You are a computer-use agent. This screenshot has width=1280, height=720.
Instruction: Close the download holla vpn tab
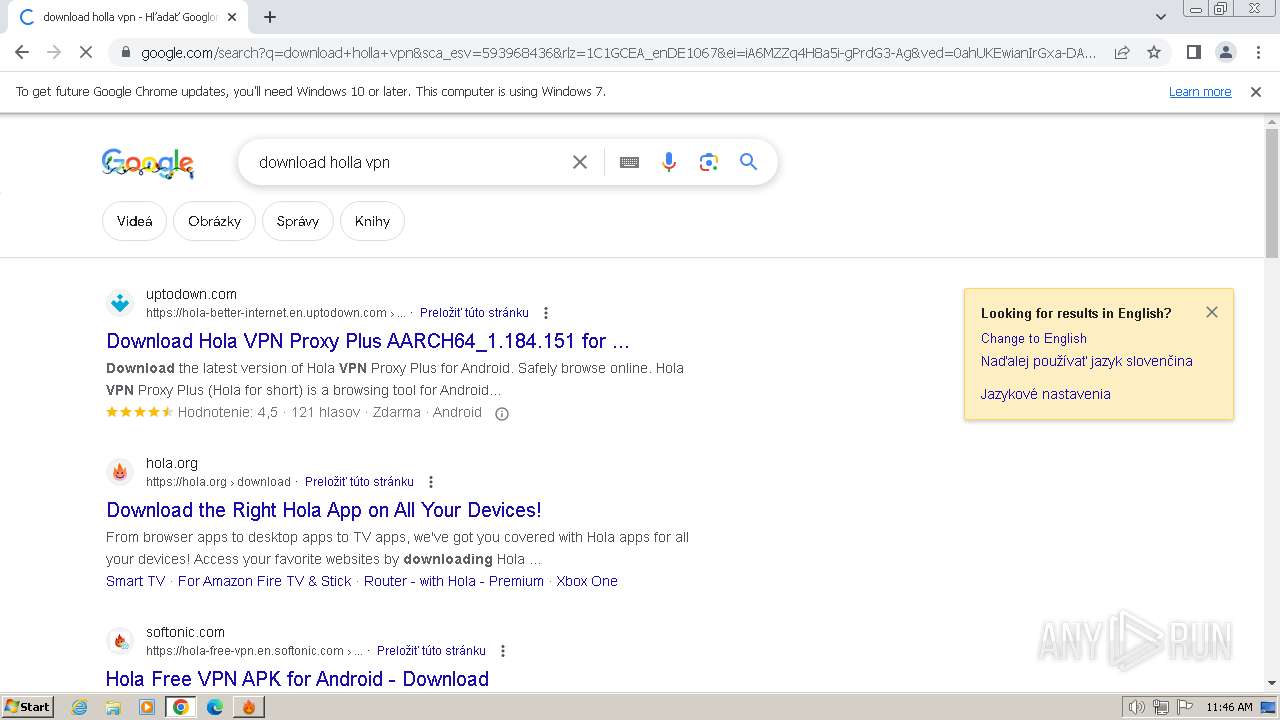(232, 17)
